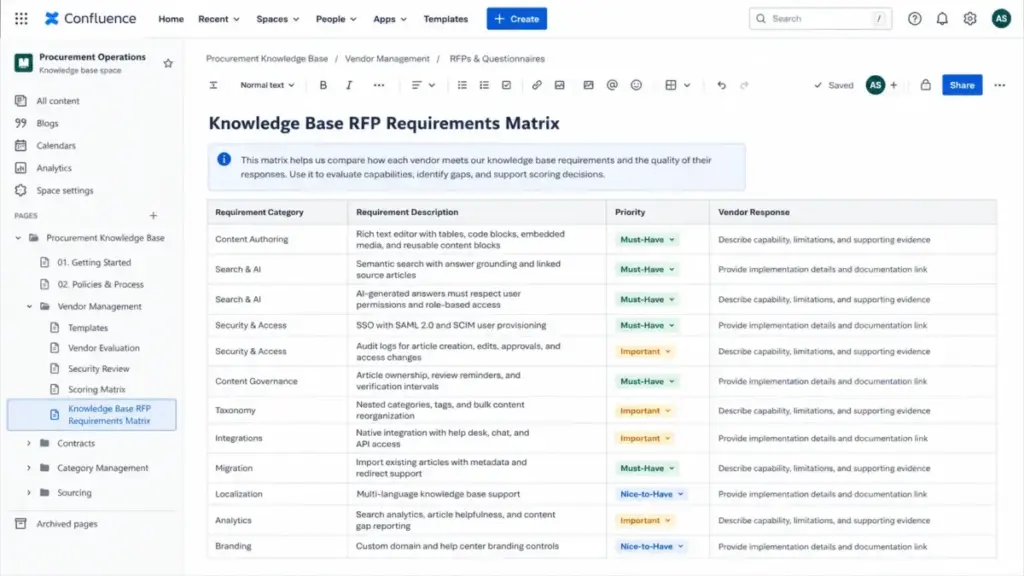Viewport: 1024px width, 576px height.
Task: Go to Procurement Knowledge Base breadcrumb
Action: tap(267, 59)
